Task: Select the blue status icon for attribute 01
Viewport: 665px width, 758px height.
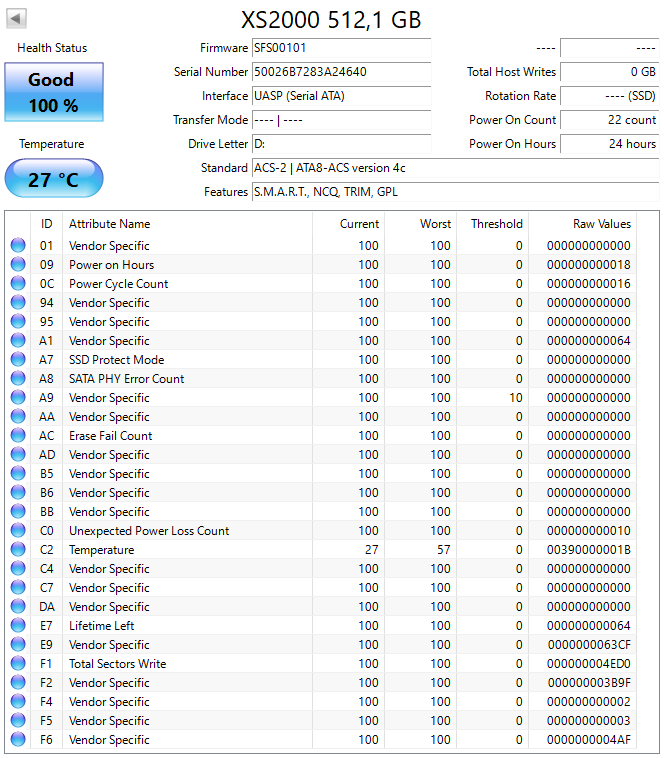Action: (x=18, y=246)
